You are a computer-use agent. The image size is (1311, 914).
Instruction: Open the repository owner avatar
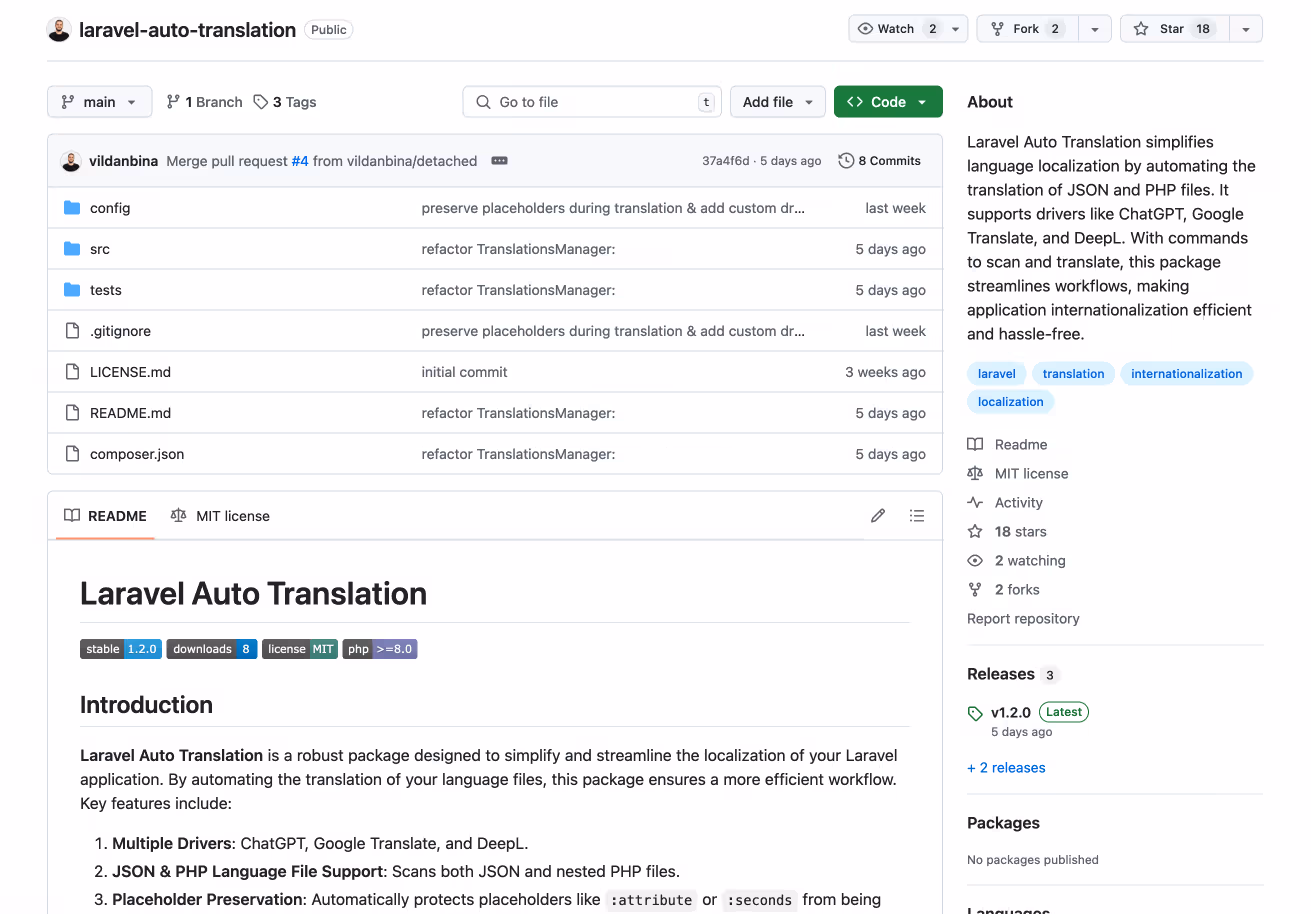(x=59, y=30)
